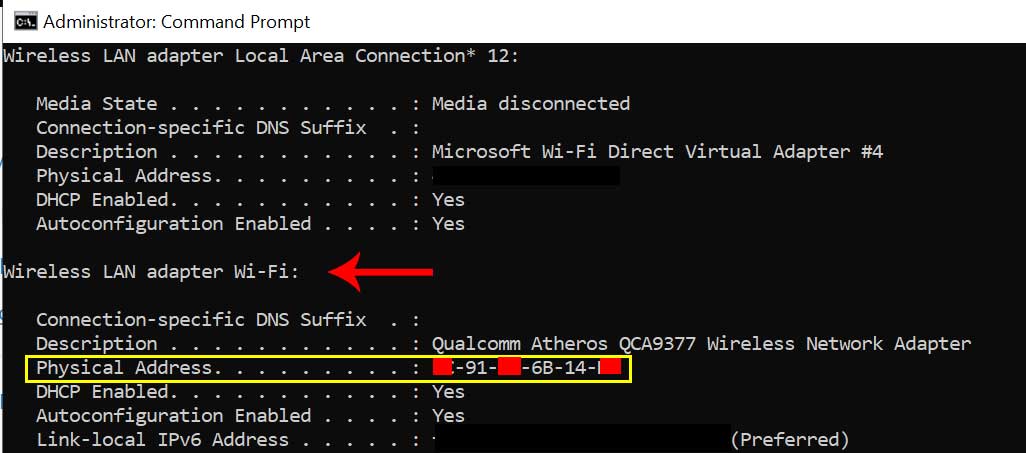Click the Wireless LAN adapter Wi-Fi heading

coord(151,272)
